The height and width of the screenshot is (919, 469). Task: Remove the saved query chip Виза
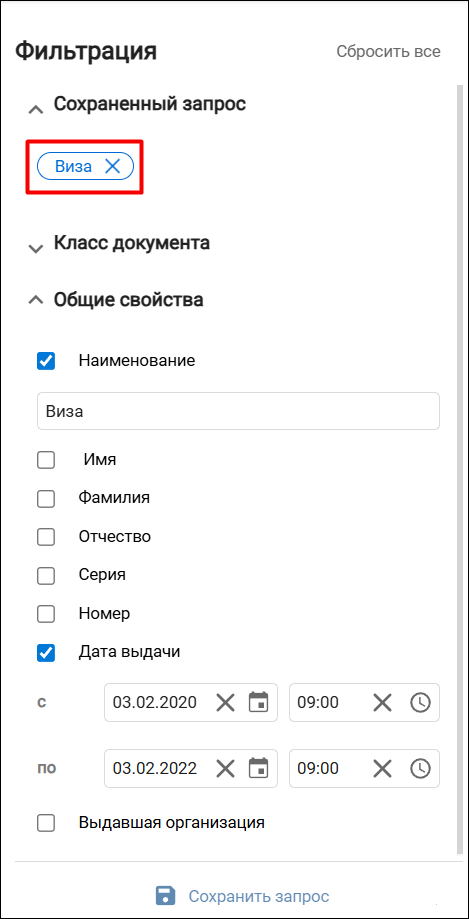[112, 166]
